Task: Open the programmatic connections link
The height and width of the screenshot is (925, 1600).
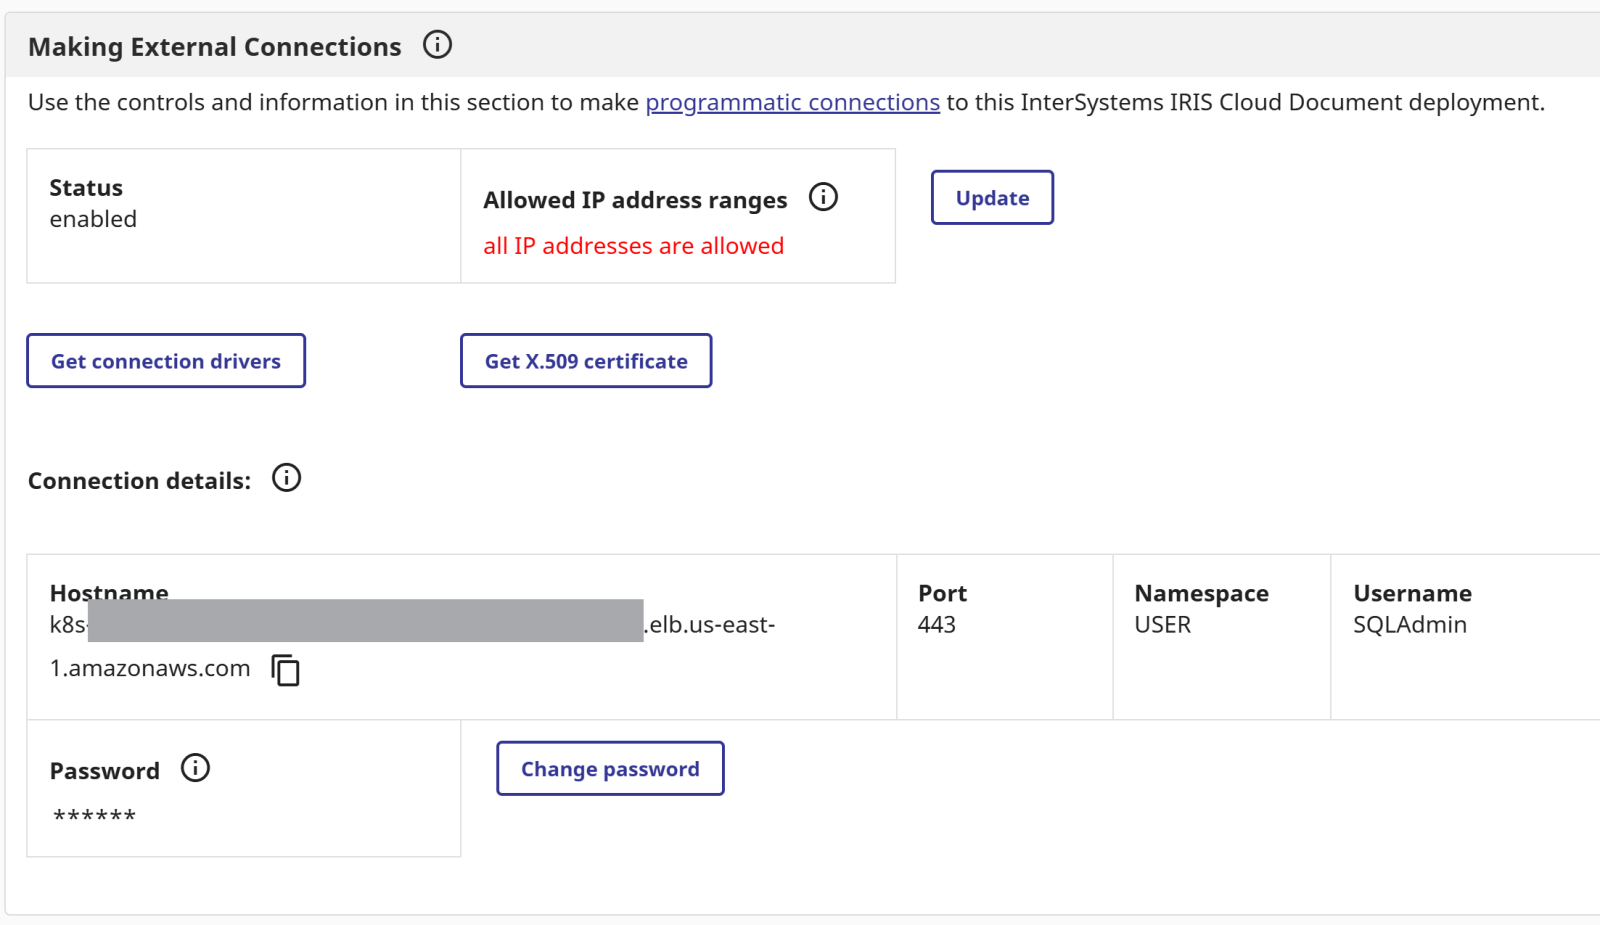Action: point(792,102)
